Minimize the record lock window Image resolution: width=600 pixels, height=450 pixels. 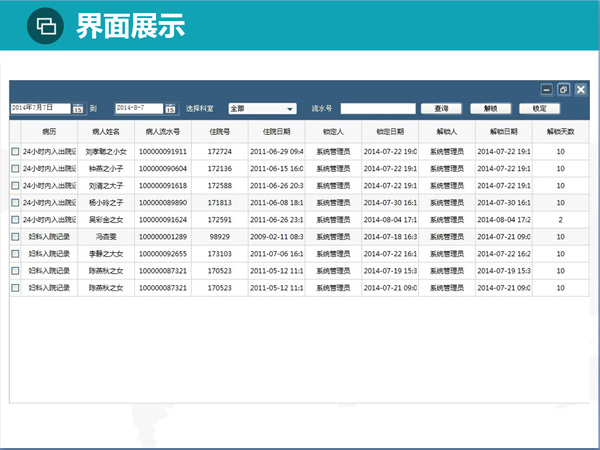tap(546, 90)
